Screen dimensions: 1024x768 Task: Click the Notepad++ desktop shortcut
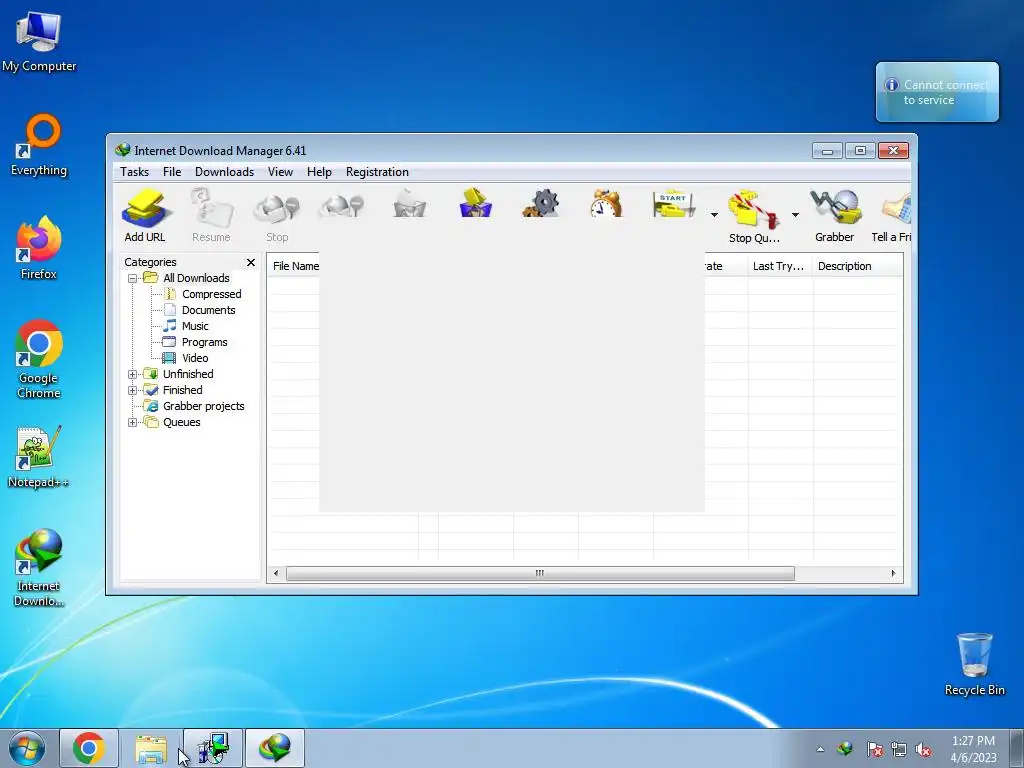coord(39,457)
